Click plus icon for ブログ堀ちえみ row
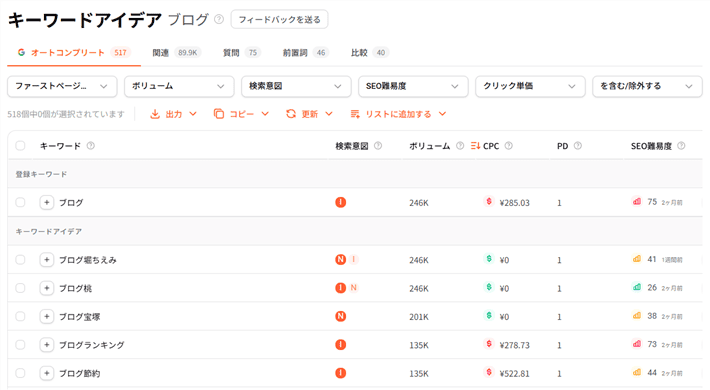This screenshot has height=390, width=710. click(47, 260)
